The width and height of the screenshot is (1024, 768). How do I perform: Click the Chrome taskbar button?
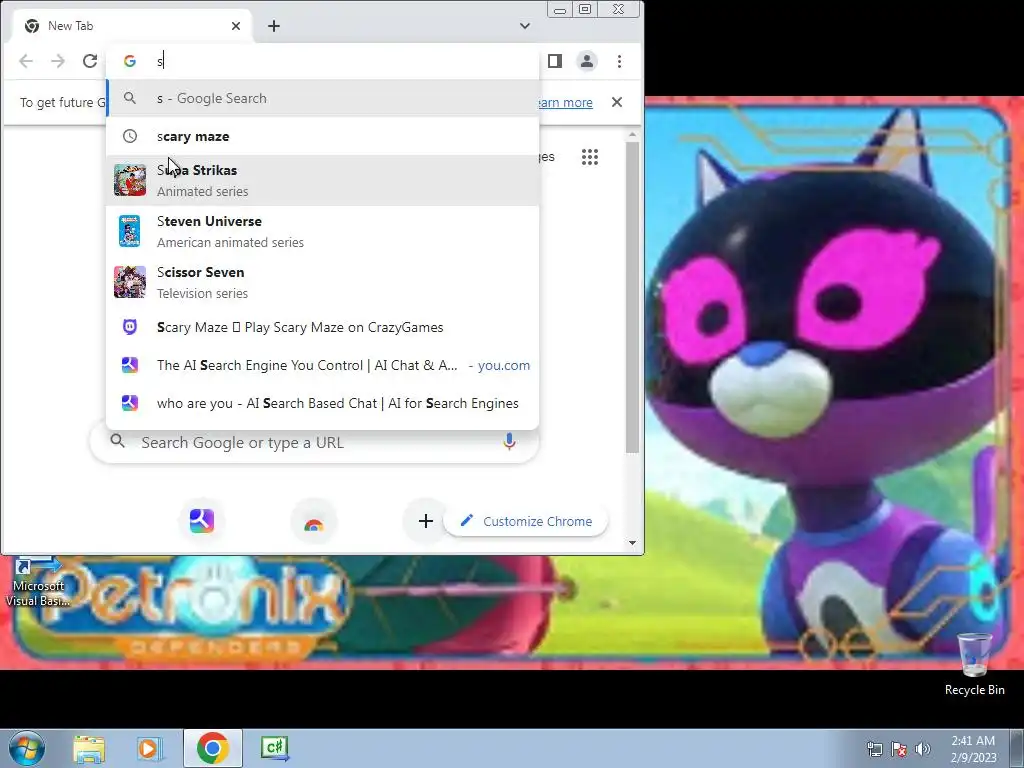tap(212, 748)
